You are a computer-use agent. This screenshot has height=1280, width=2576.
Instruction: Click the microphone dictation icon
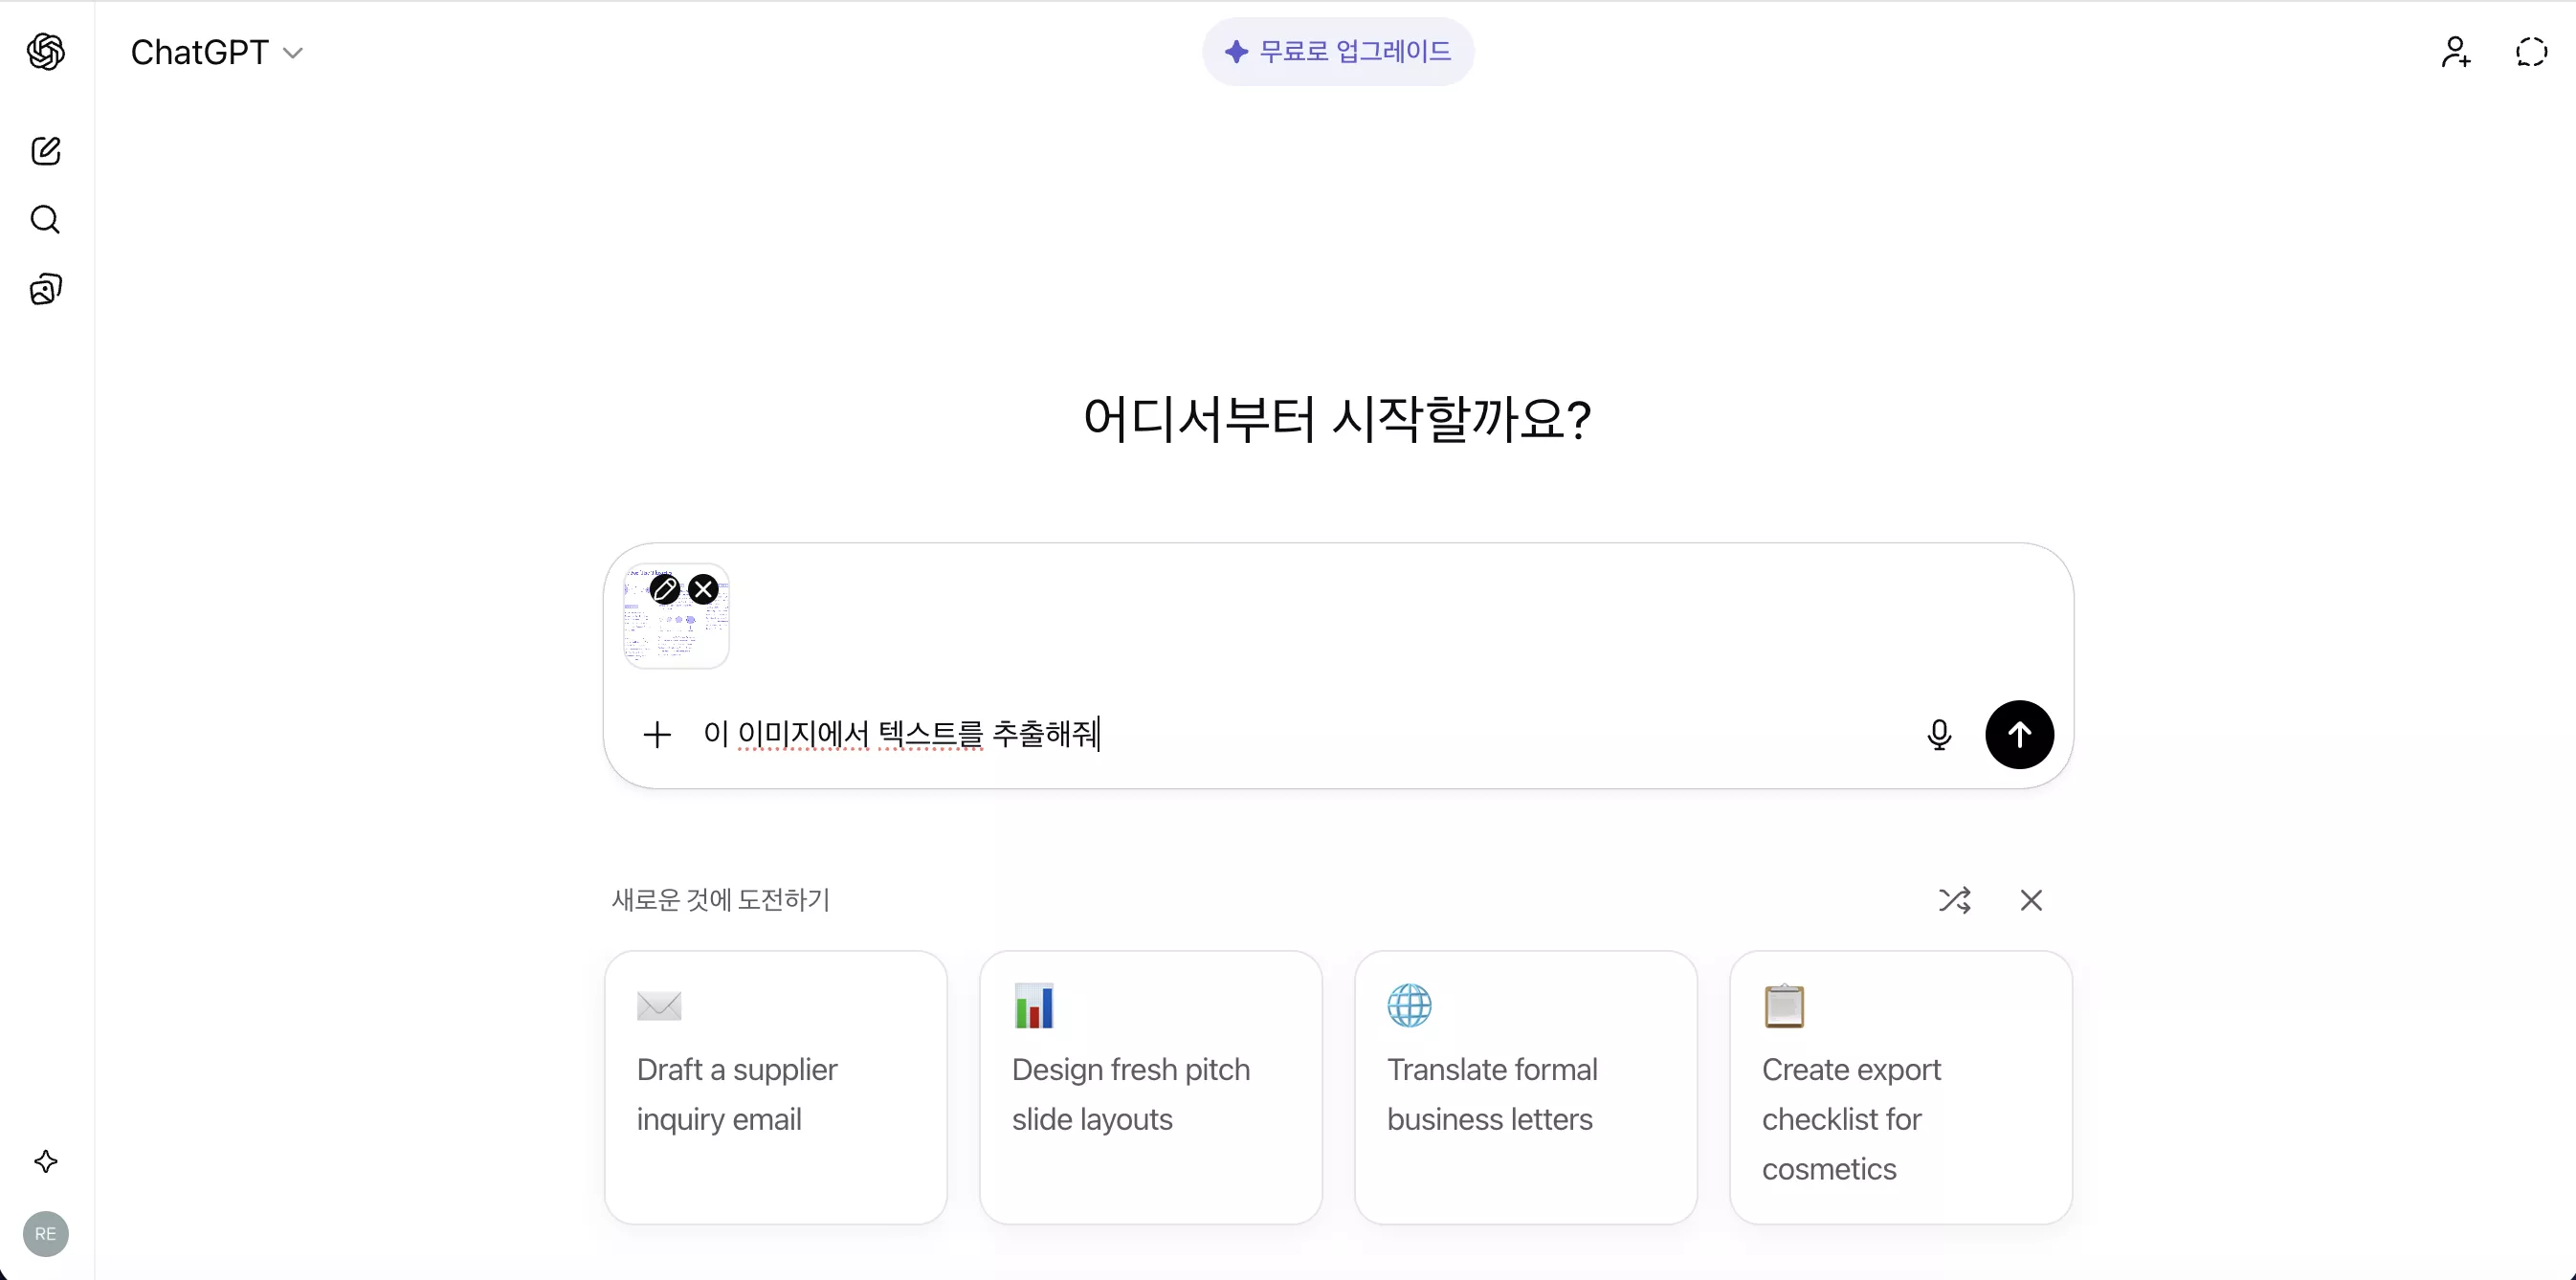pos(1939,734)
